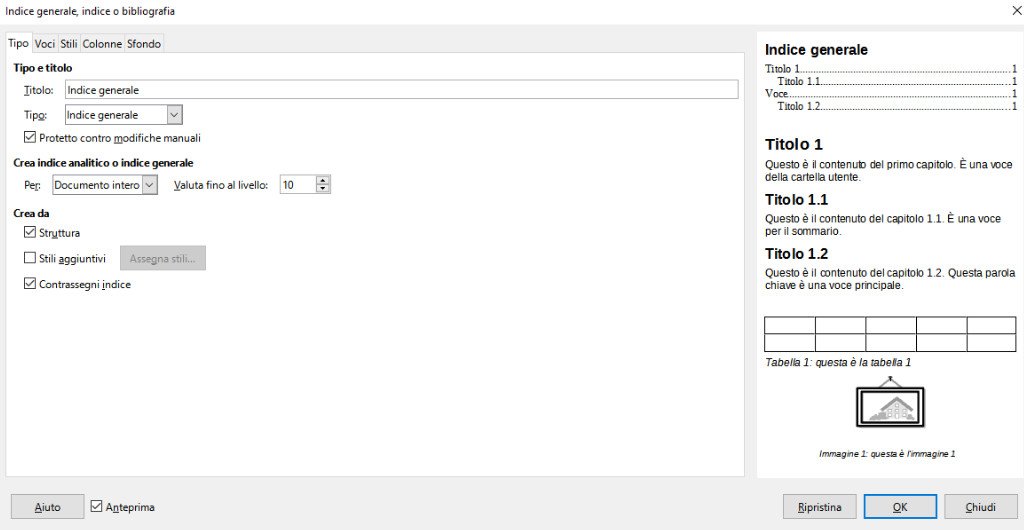Click the 'Voce' entry in preview index

click(x=776, y=94)
